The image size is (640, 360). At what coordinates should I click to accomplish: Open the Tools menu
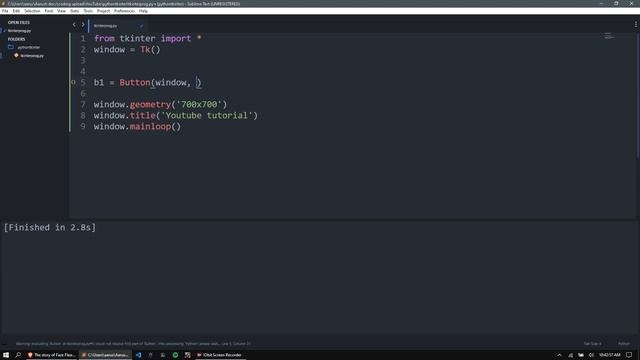[x=88, y=11]
